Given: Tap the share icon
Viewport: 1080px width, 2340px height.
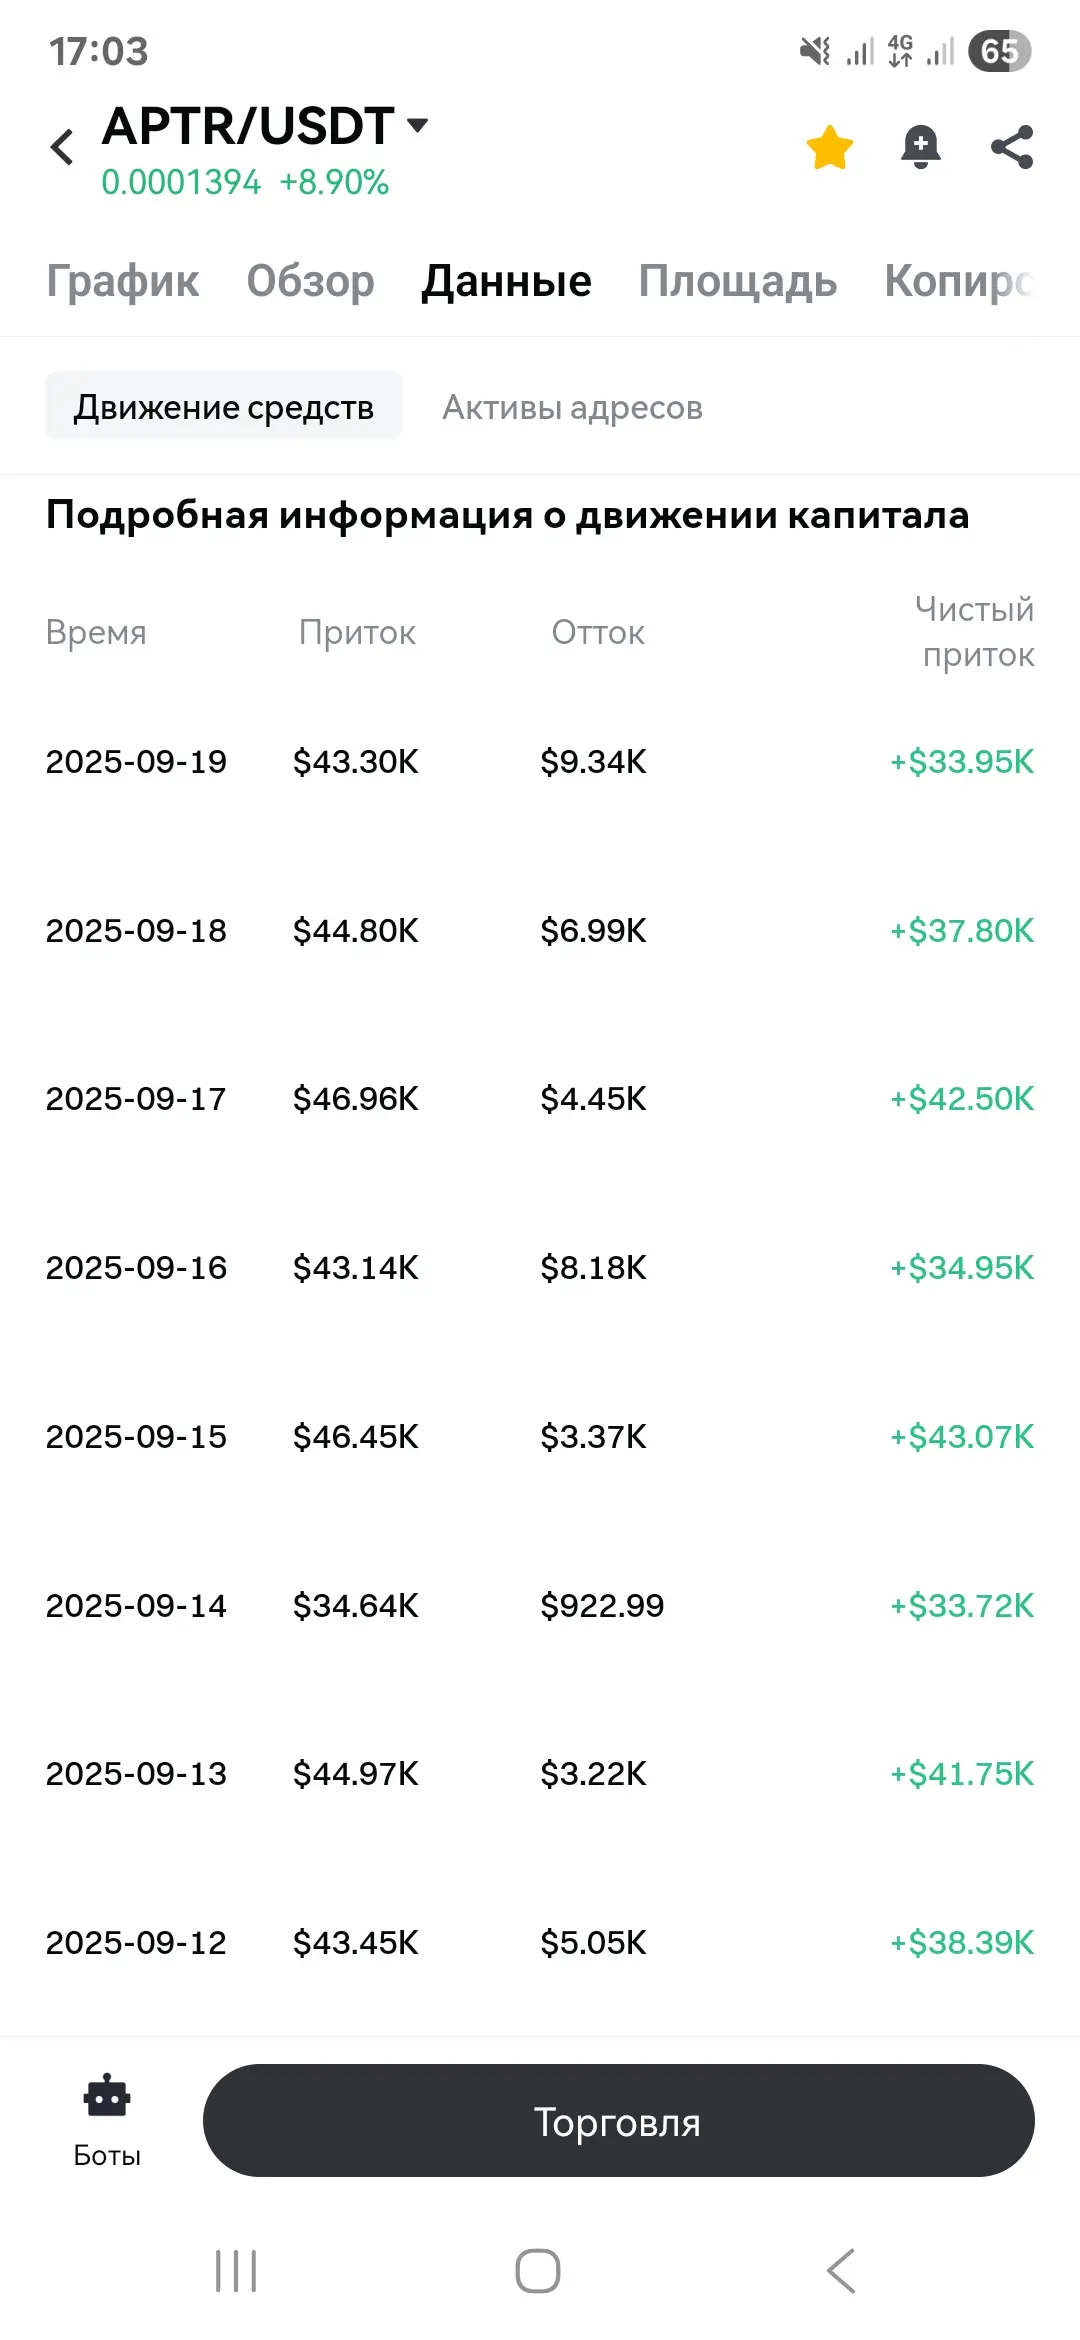Looking at the screenshot, I should coord(1012,147).
